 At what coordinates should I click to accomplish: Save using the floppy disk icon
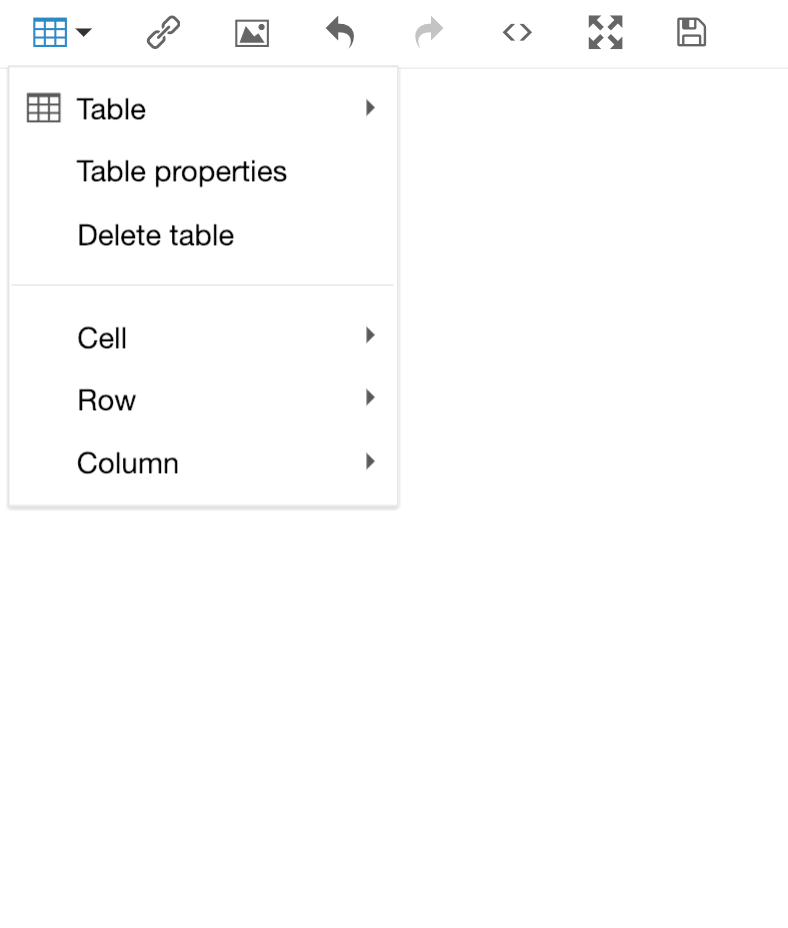click(x=691, y=33)
